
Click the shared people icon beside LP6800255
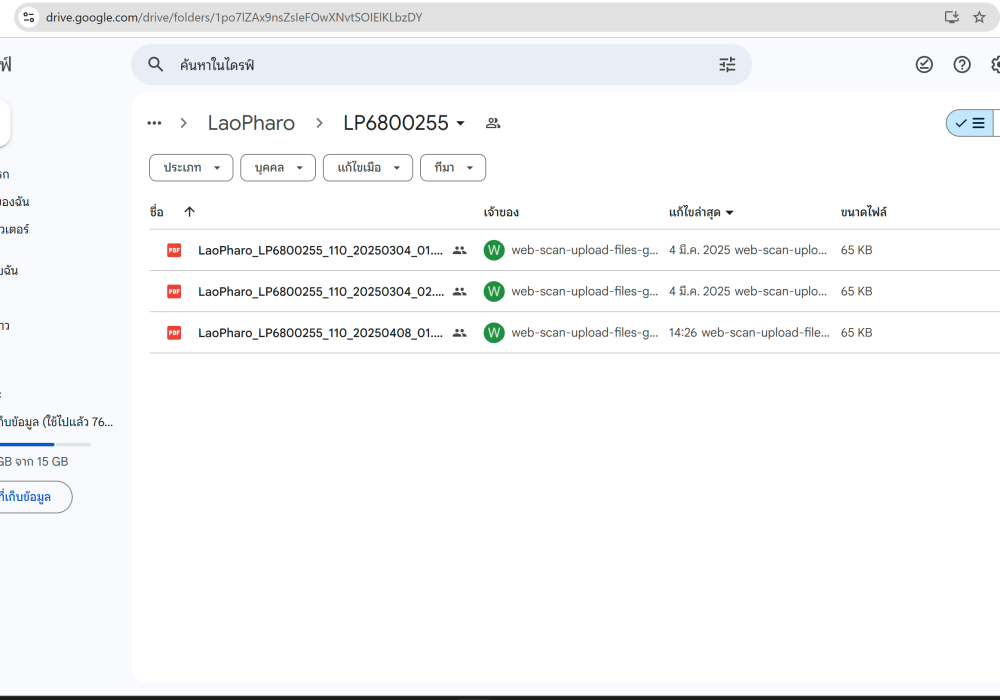tap(493, 123)
